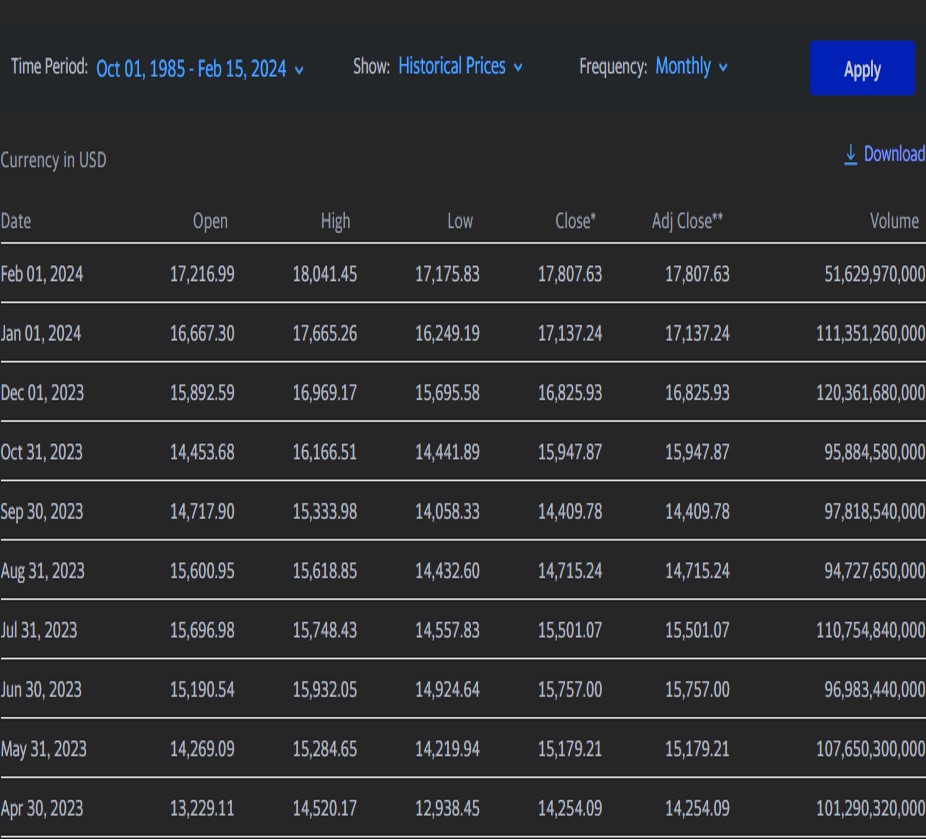
Task: Click the open value 15,190.54
Action: (202, 690)
